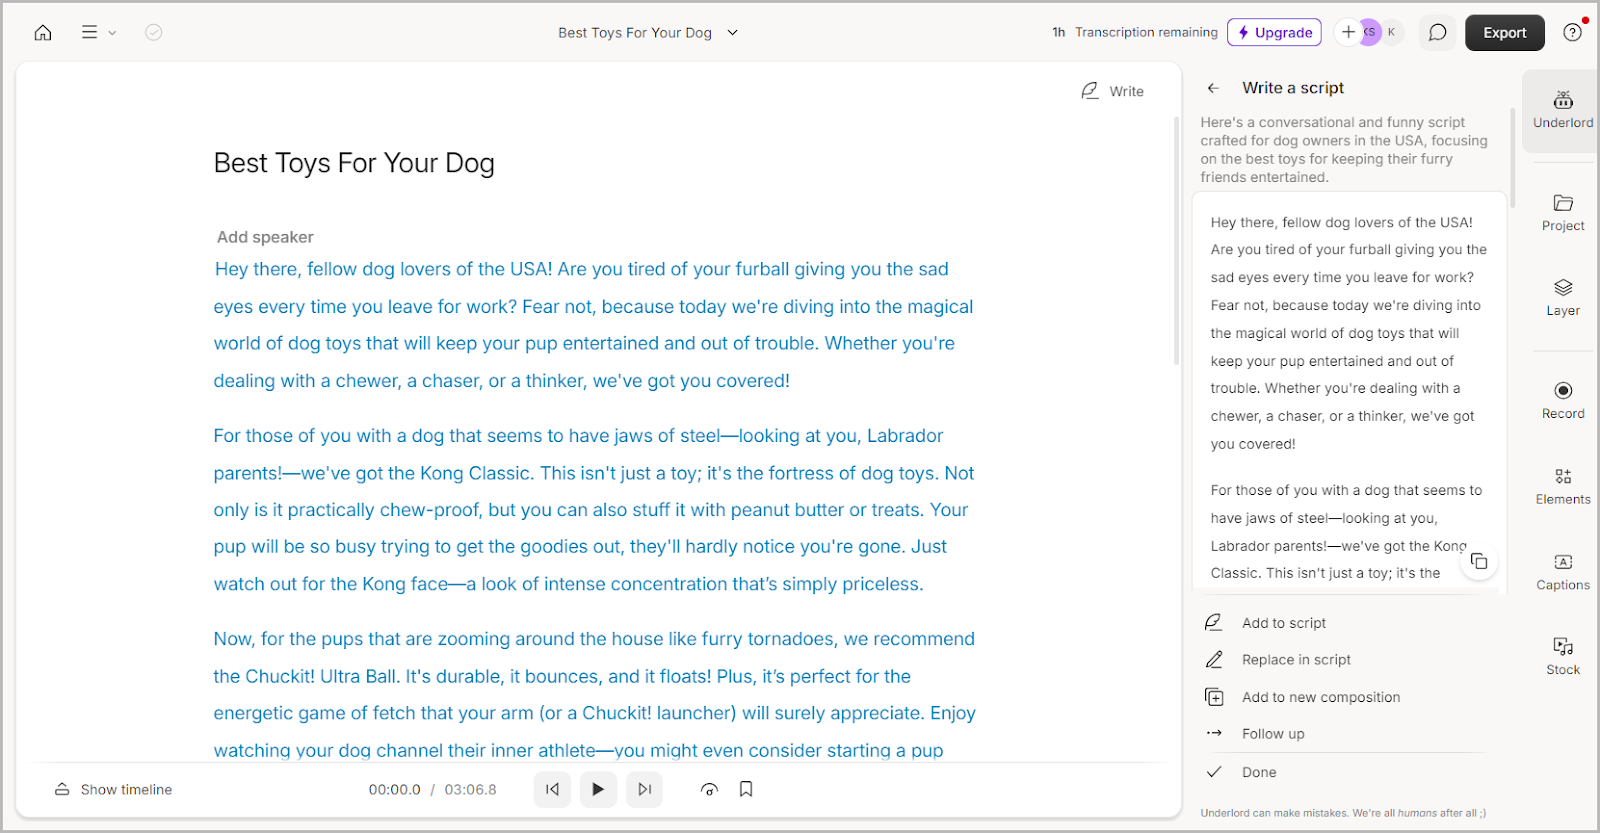Skip to previous with back button
Image resolution: width=1600 pixels, height=833 pixels.
coord(552,789)
